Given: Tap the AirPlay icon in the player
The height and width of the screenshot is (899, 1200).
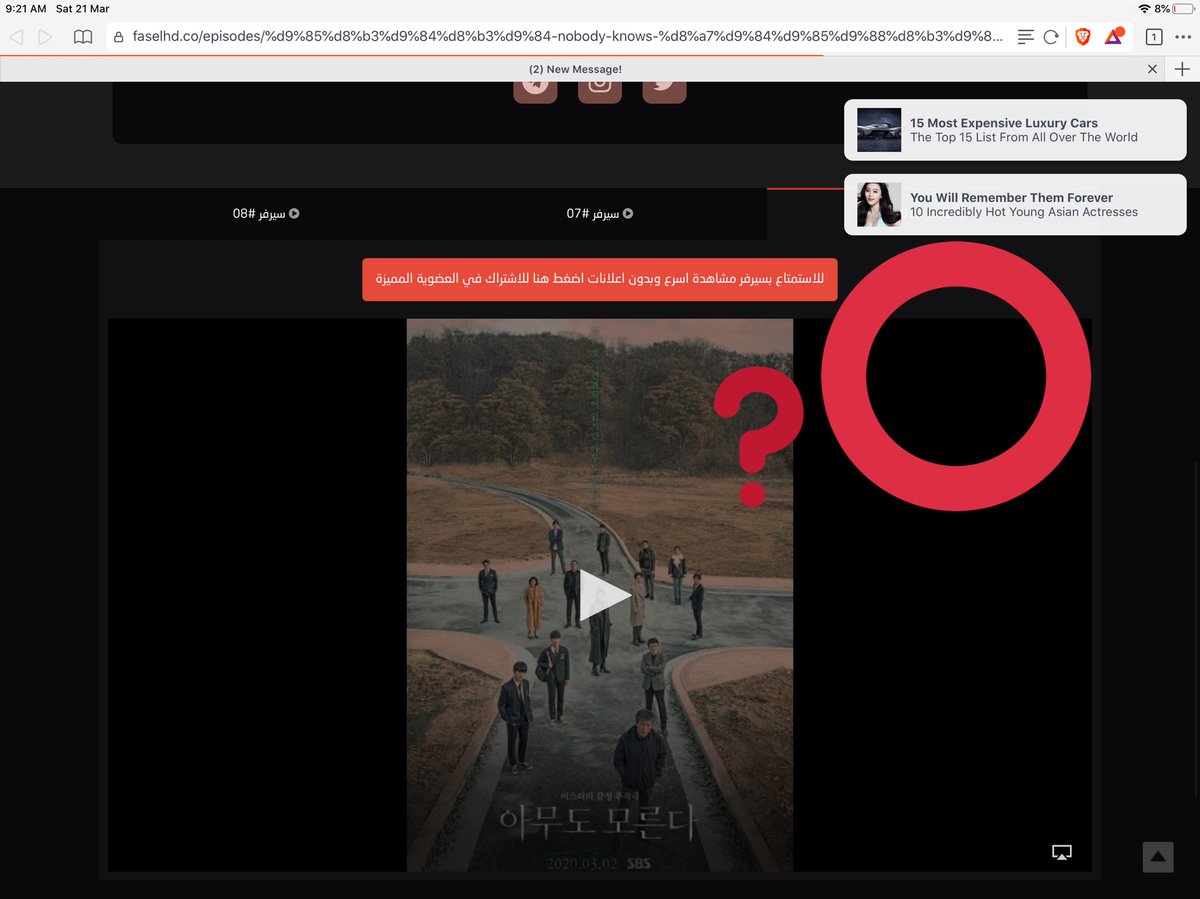Looking at the screenshot, I should pyautogui.click(x=1062, y=852).
